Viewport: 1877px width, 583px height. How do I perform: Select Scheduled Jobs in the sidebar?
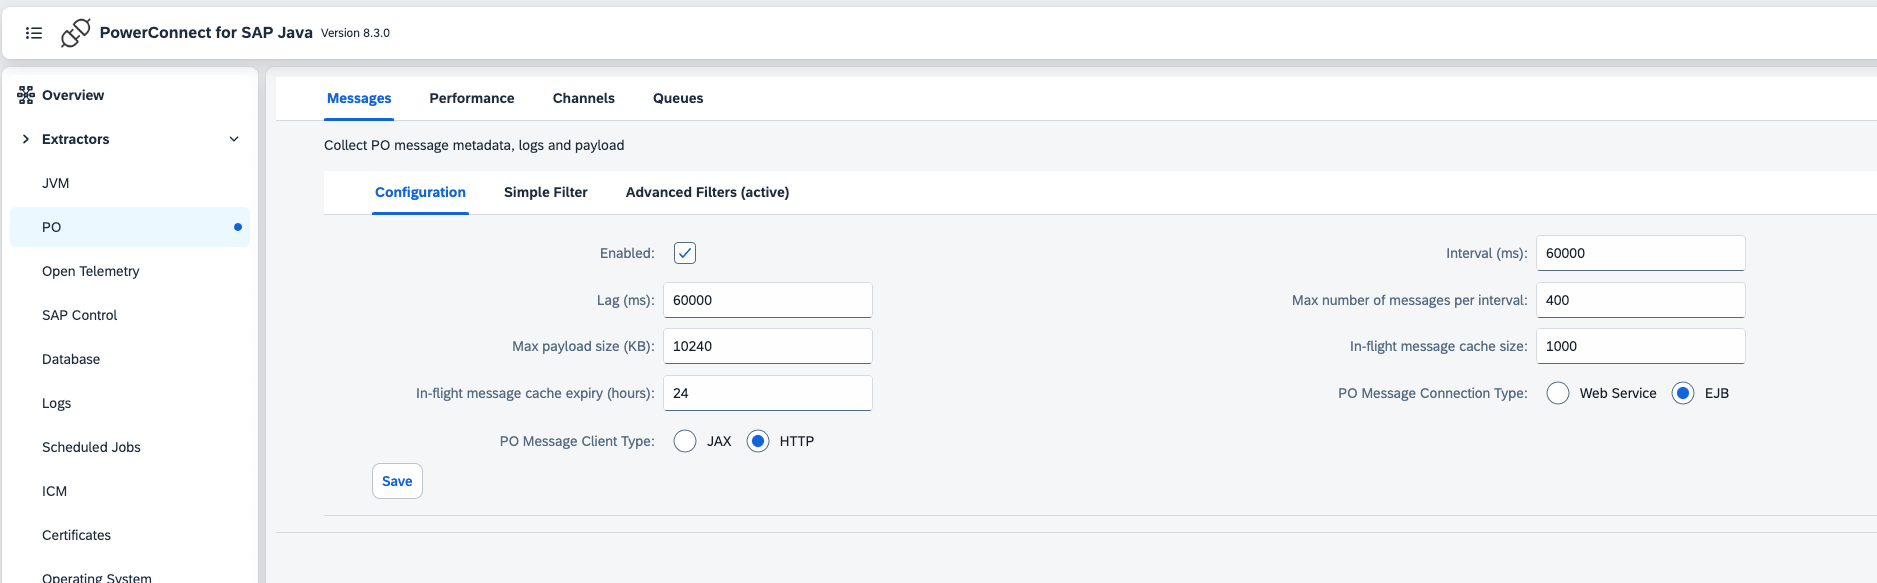91,447
